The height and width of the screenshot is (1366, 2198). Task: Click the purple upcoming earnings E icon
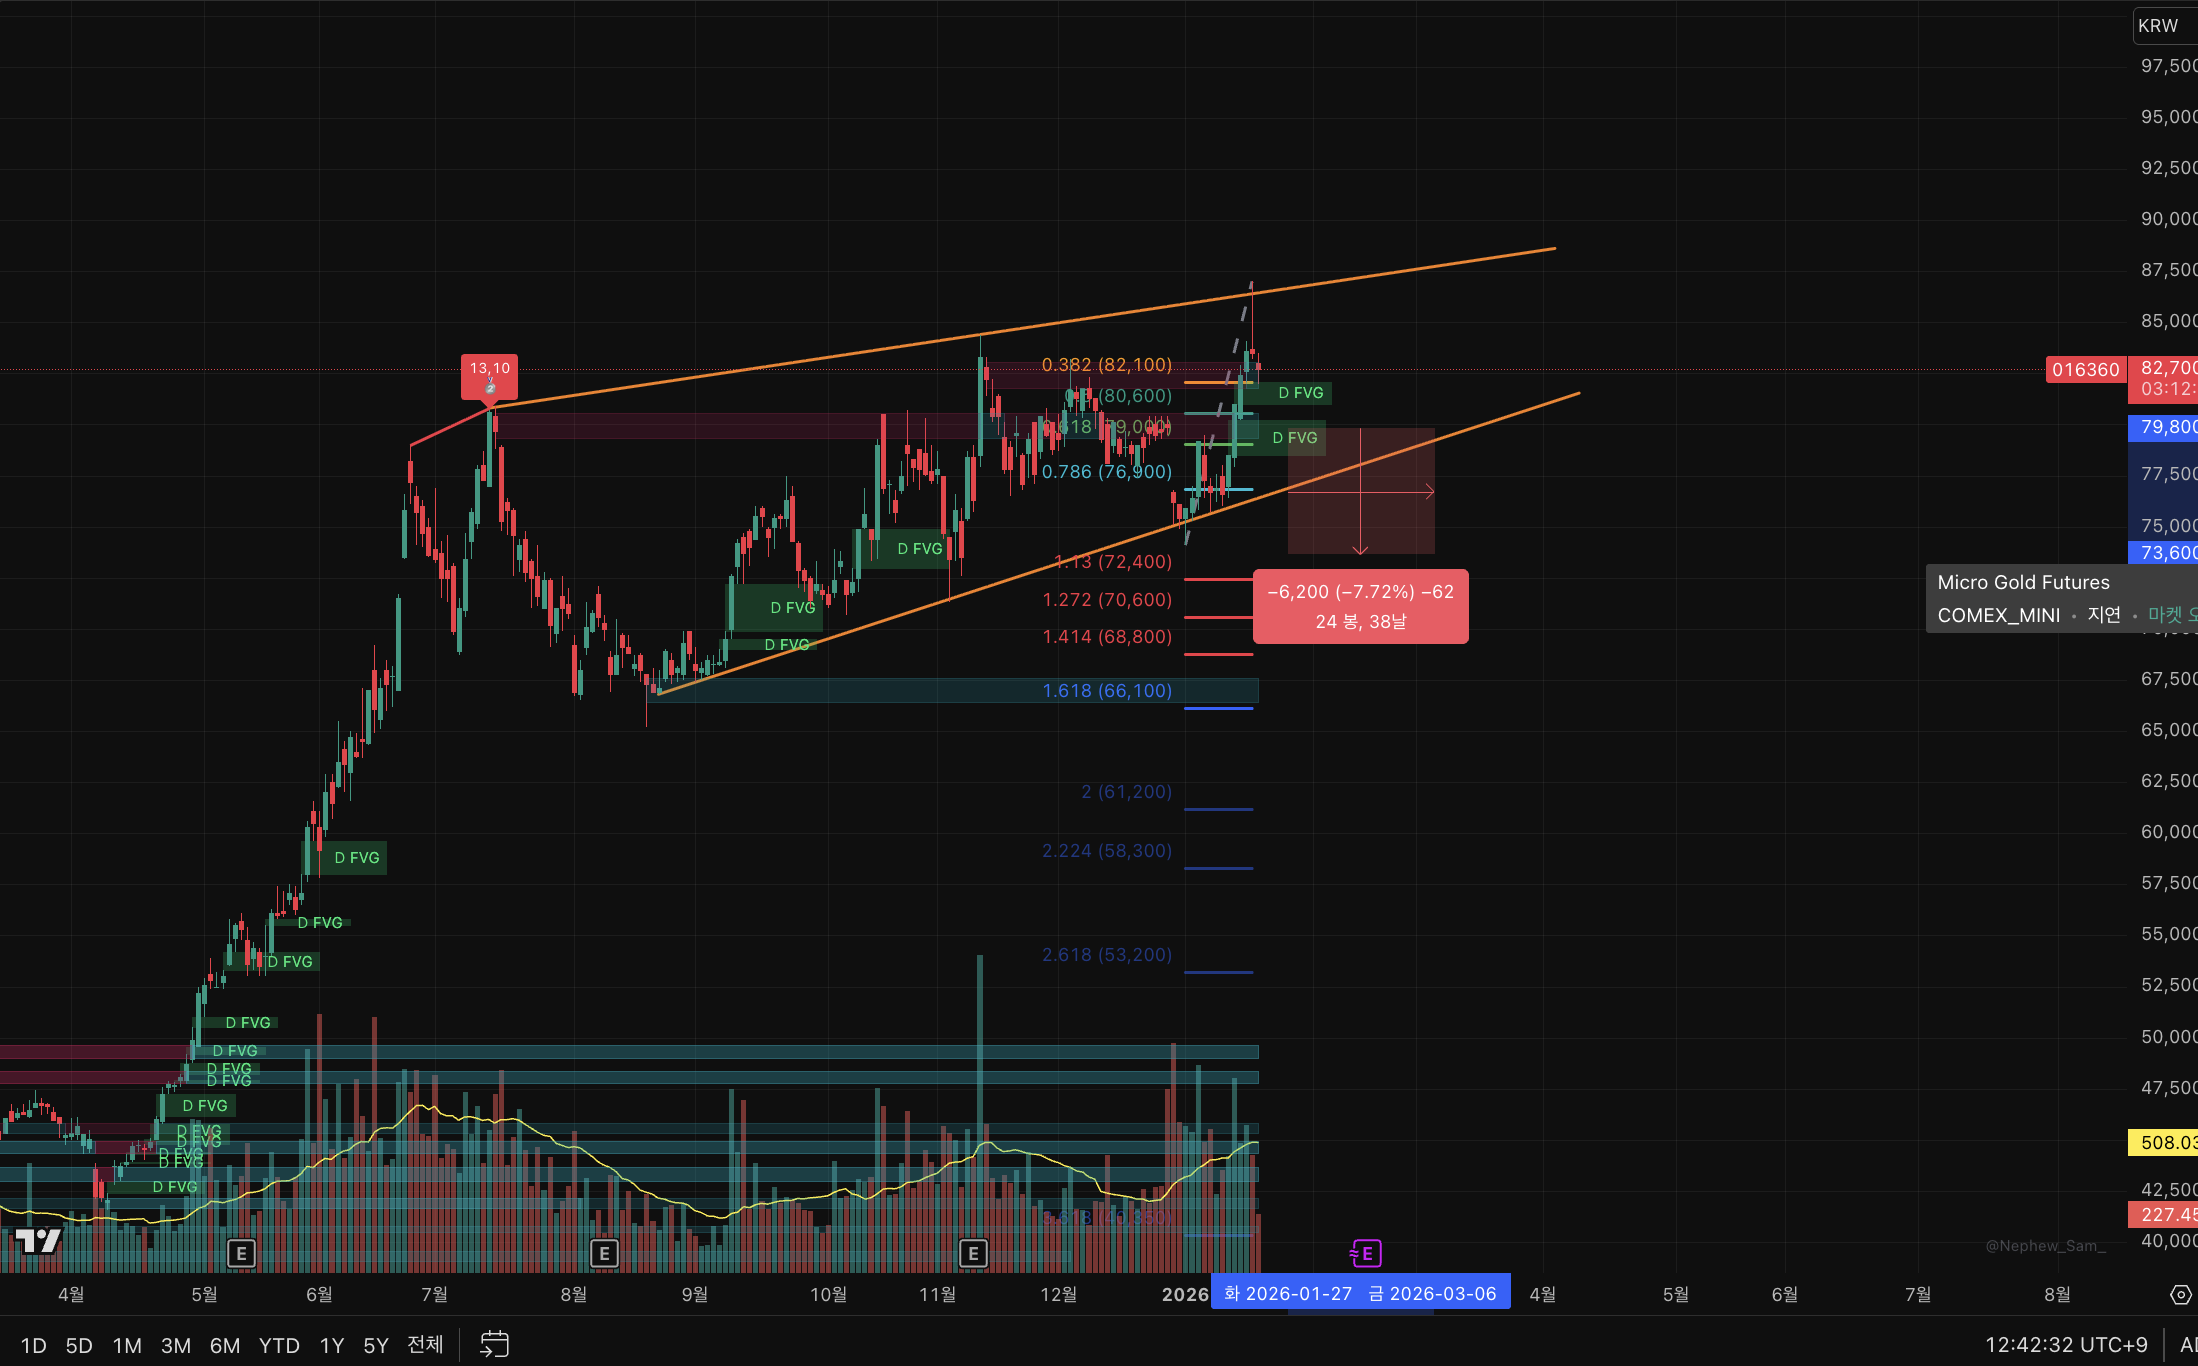(x=1366, y=1253)
